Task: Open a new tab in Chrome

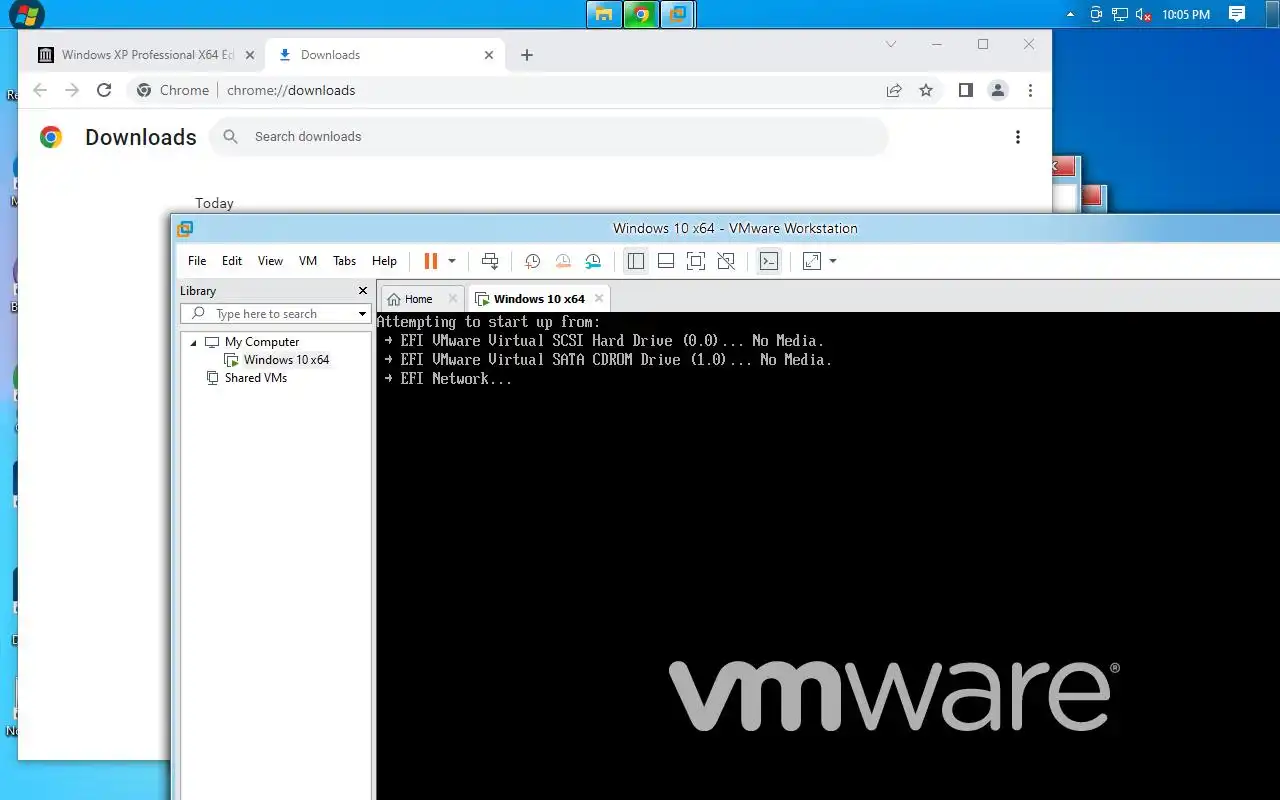Action: [x=527, y=55]
